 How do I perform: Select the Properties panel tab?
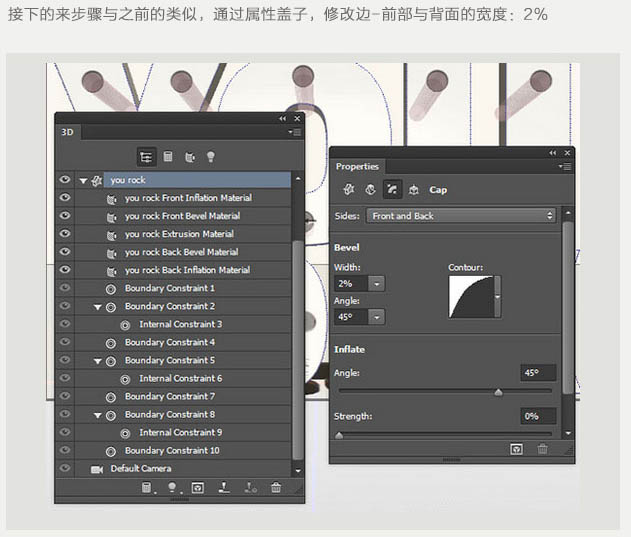coord(357,166)
